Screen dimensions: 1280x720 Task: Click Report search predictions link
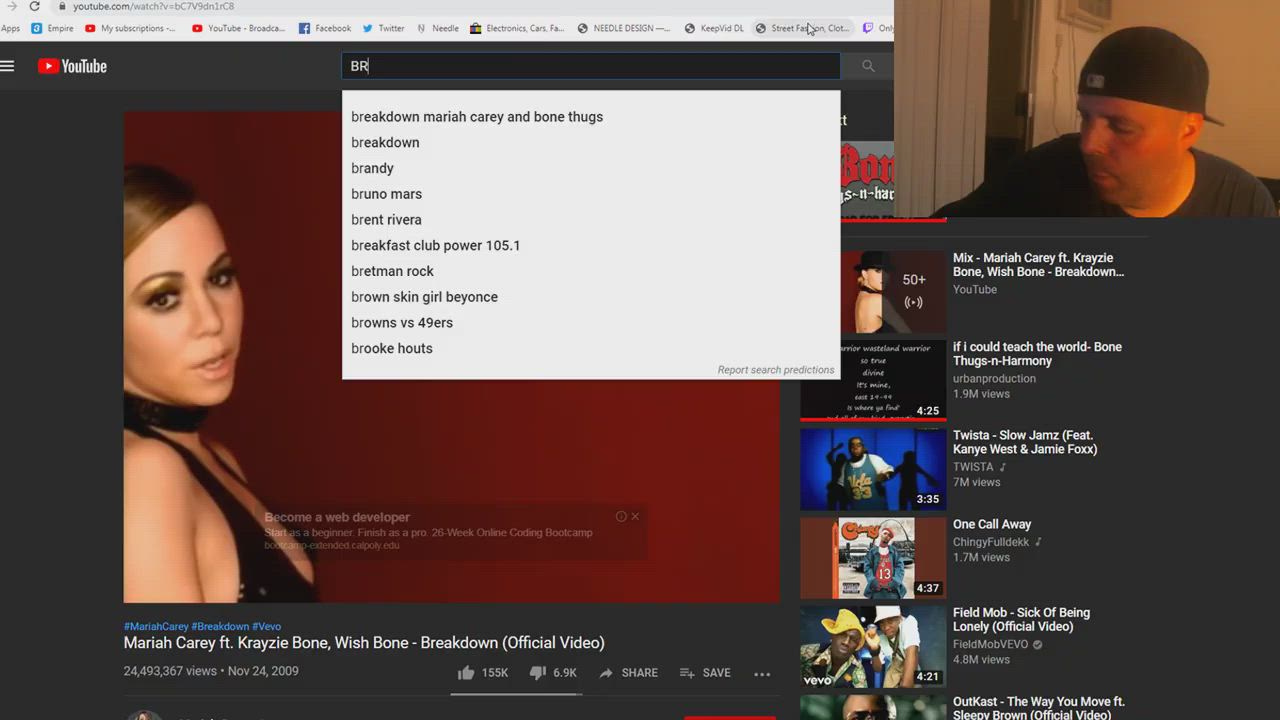click(775, 370)
